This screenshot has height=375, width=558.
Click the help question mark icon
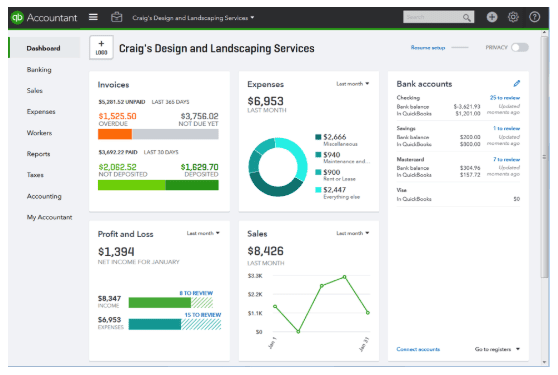(x=534, y=17)
